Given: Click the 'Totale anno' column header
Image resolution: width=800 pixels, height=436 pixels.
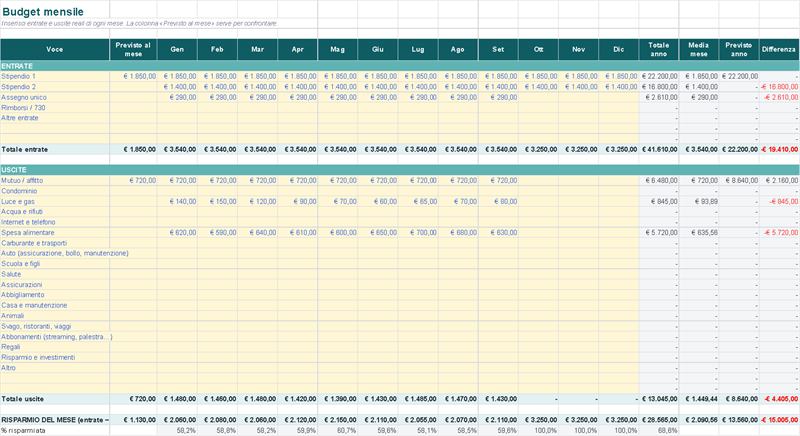Looking at the screenshot, I should tap(659, 49).
